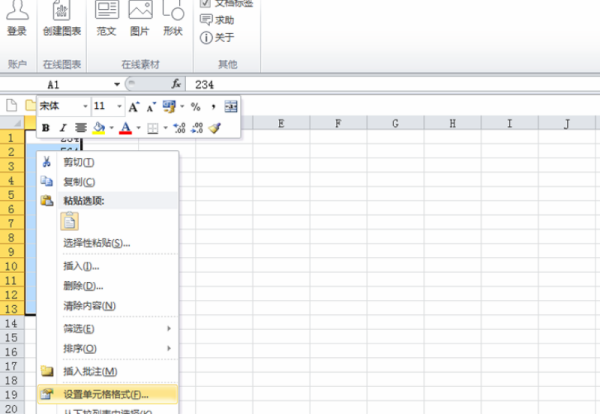Open the borders dropdown arrow

click(165, 128)
